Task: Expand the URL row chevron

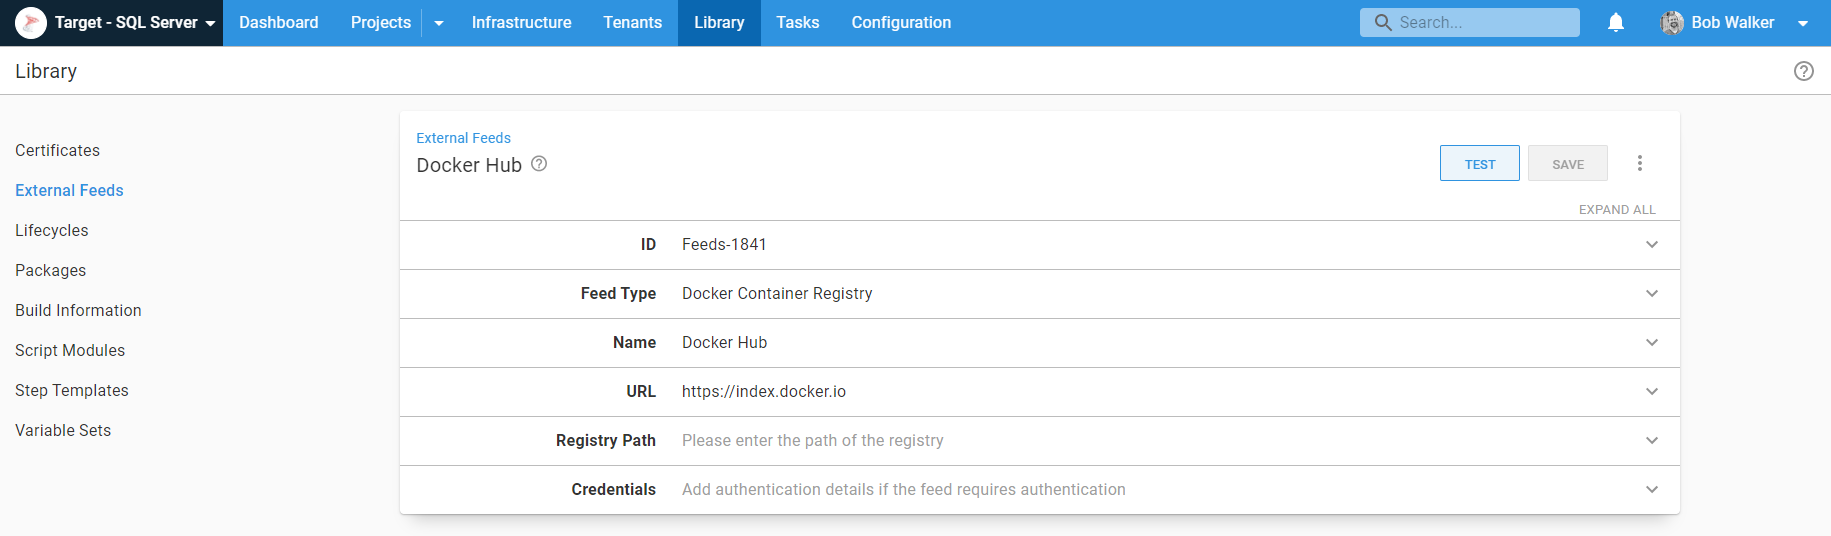Action: click(x=1652, y=391)
